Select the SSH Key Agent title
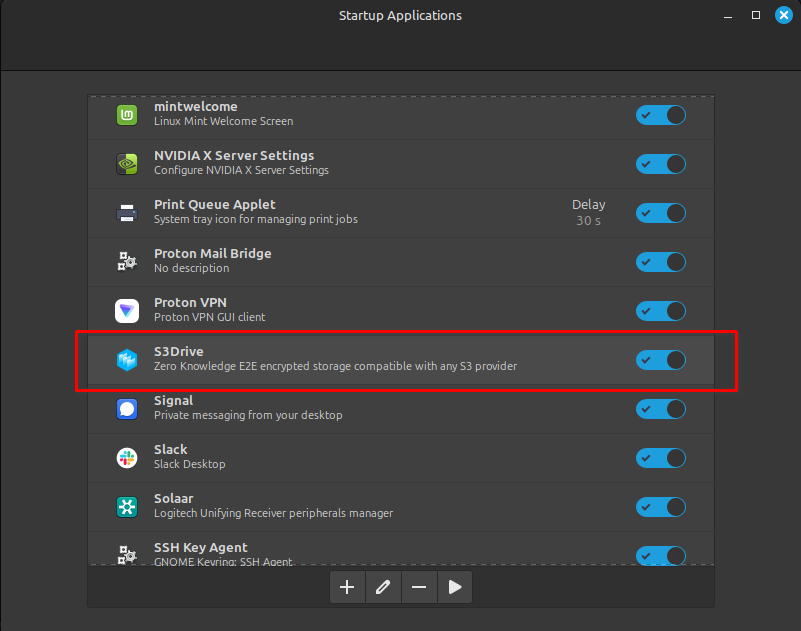This screenshot has height=631, width=801. 201,548
